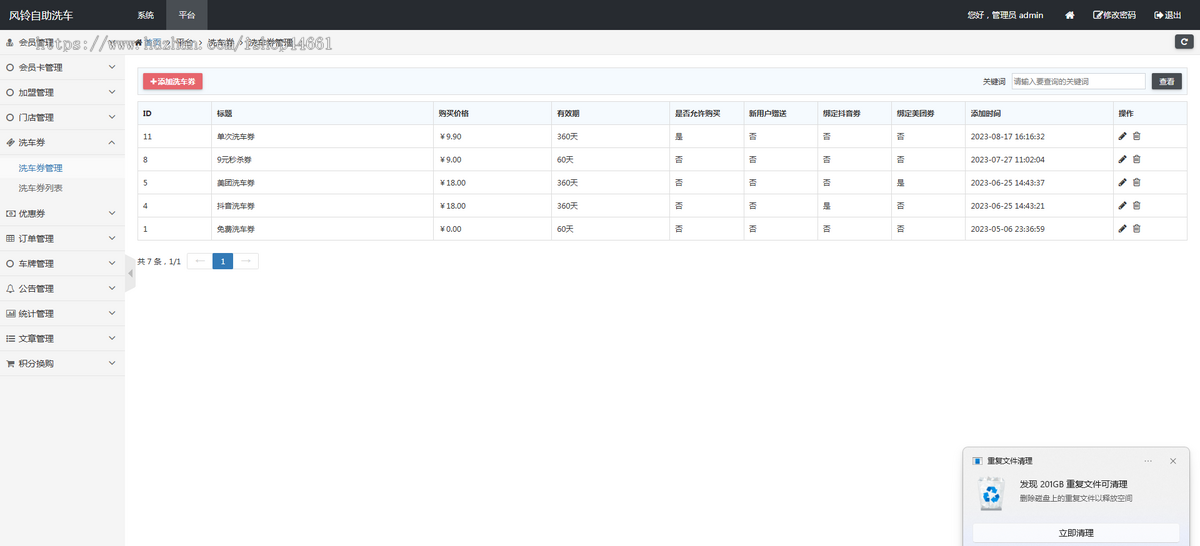Click the trash icon for 抖音洗车券
The image size is (1200, 546).
1136,206
